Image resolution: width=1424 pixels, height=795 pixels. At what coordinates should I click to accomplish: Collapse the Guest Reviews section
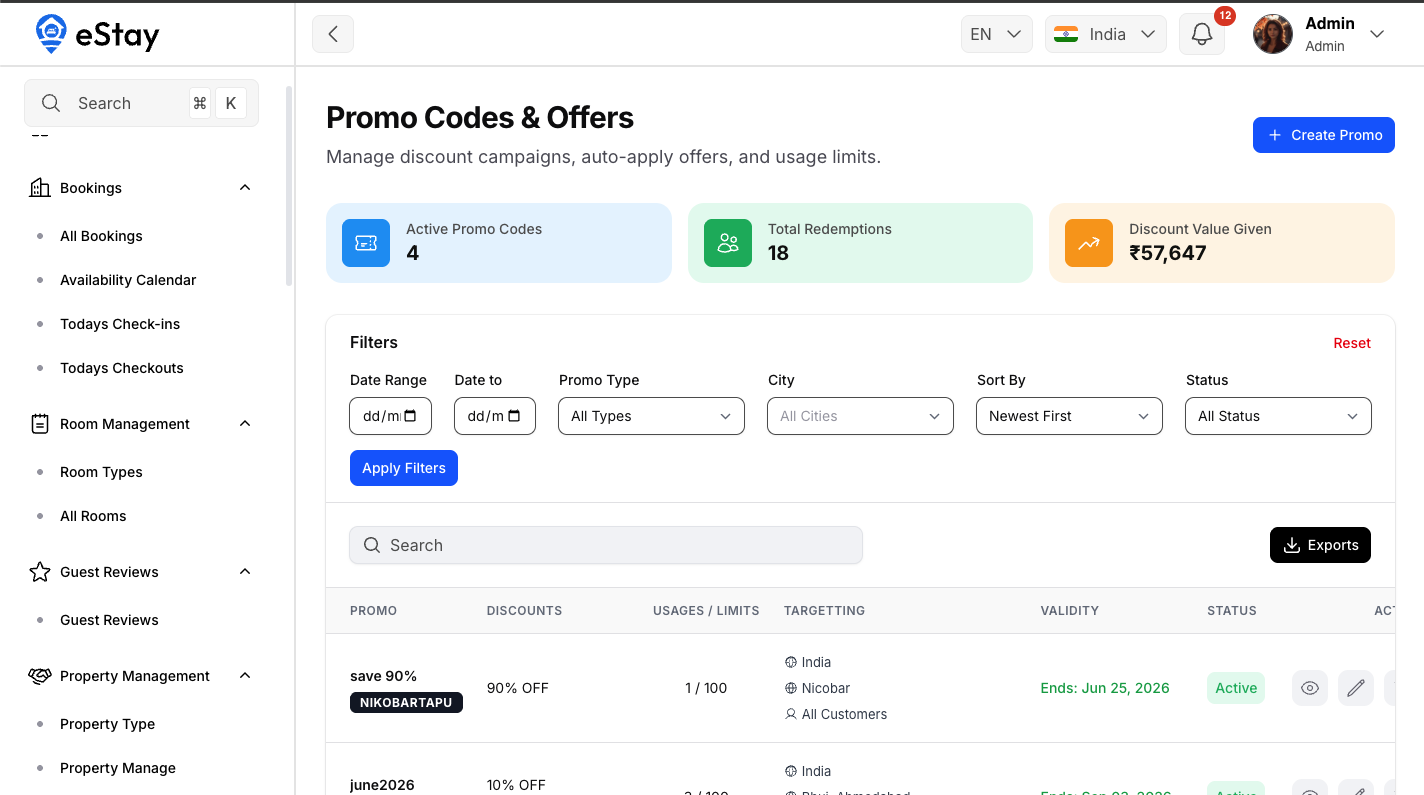(245, 572)
